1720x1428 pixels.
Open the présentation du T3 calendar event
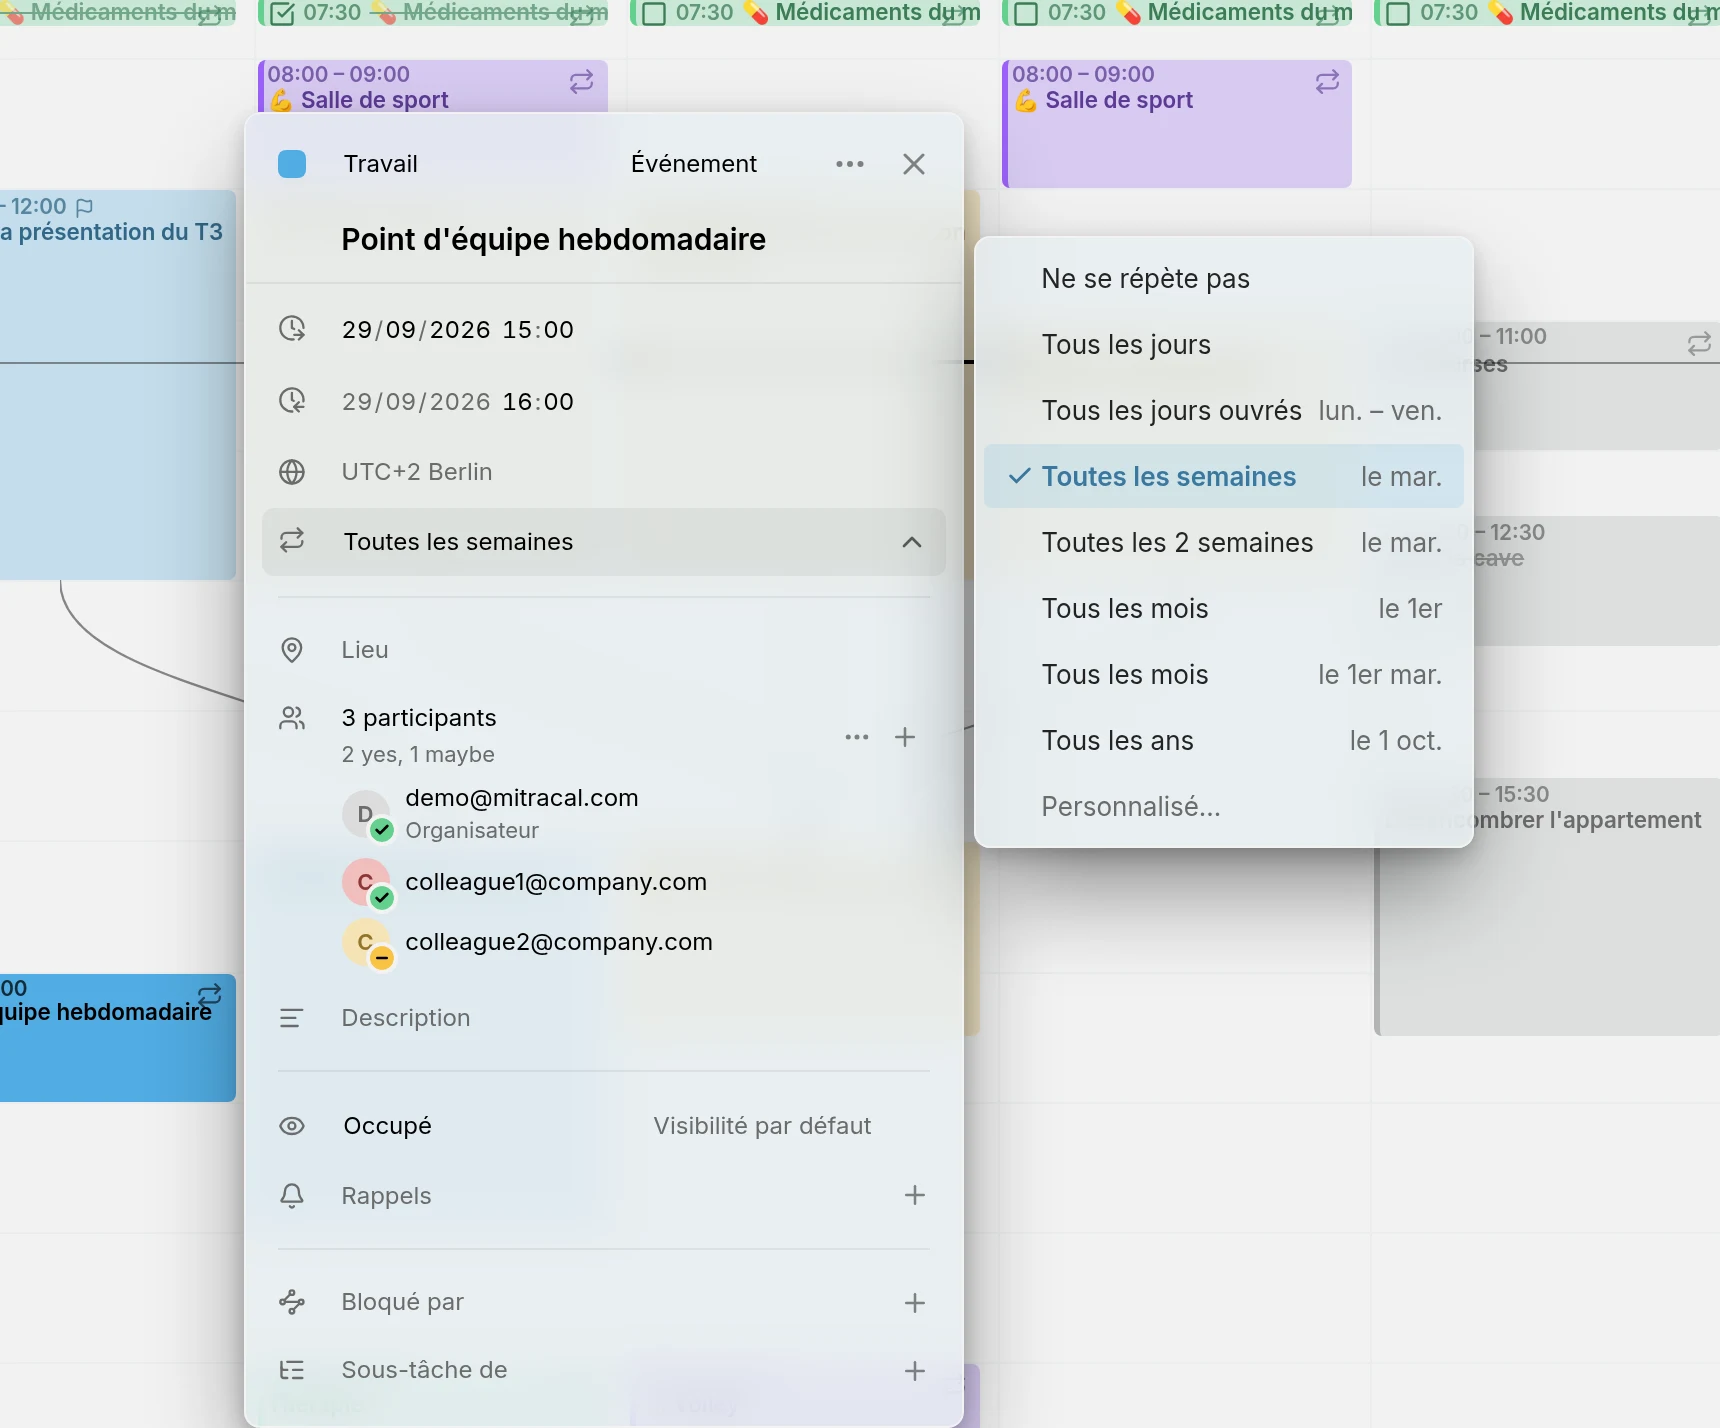pyautogui.click(x=117, y=385)
